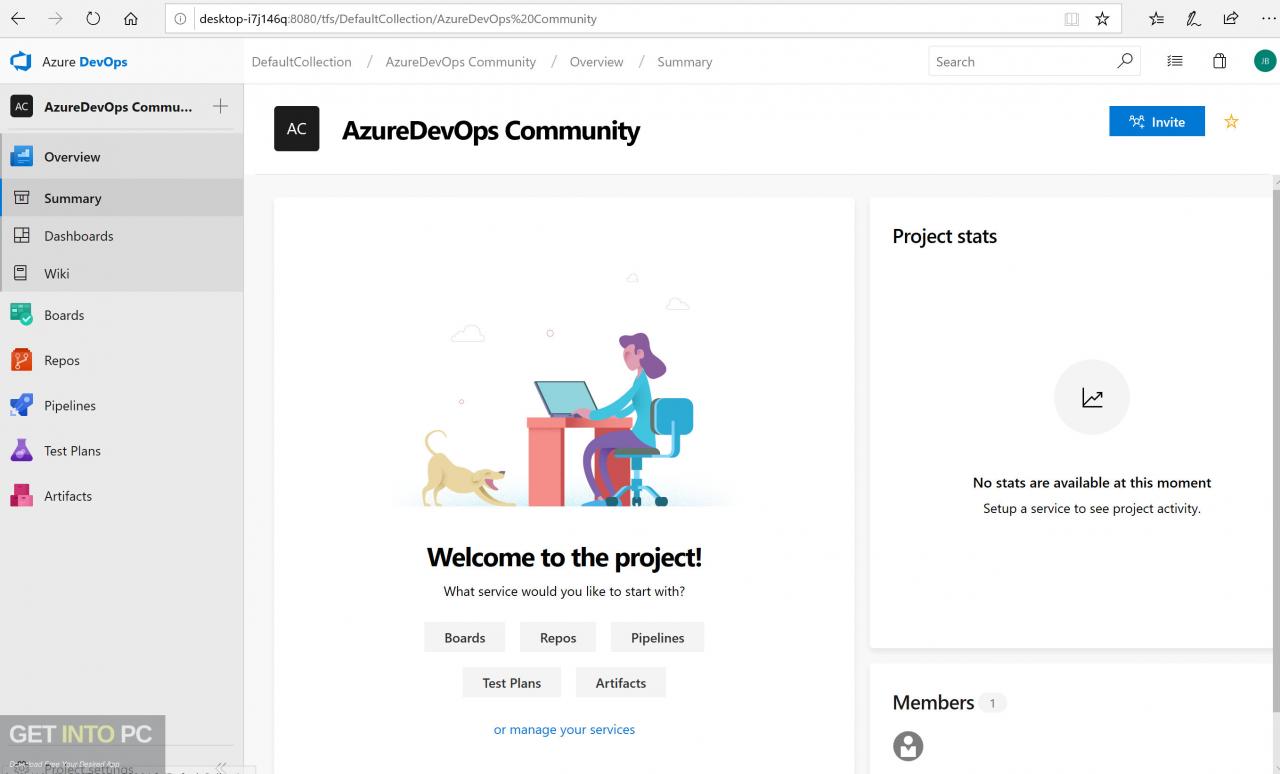Image resolution: width=1280 pixels, height=774 pixels.
Task: Go back with the browser back arrow
Action: pyautogui.click(x=18, y=18)
